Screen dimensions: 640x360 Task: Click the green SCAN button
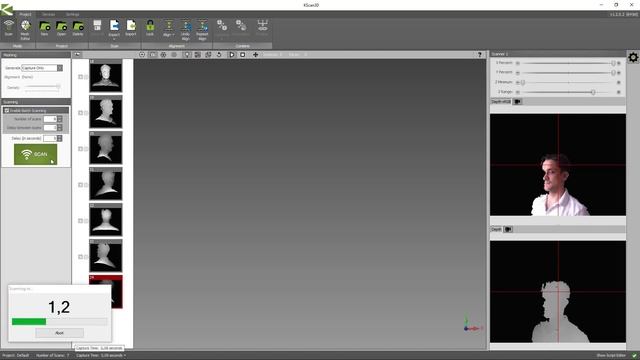tap(36, 154)
